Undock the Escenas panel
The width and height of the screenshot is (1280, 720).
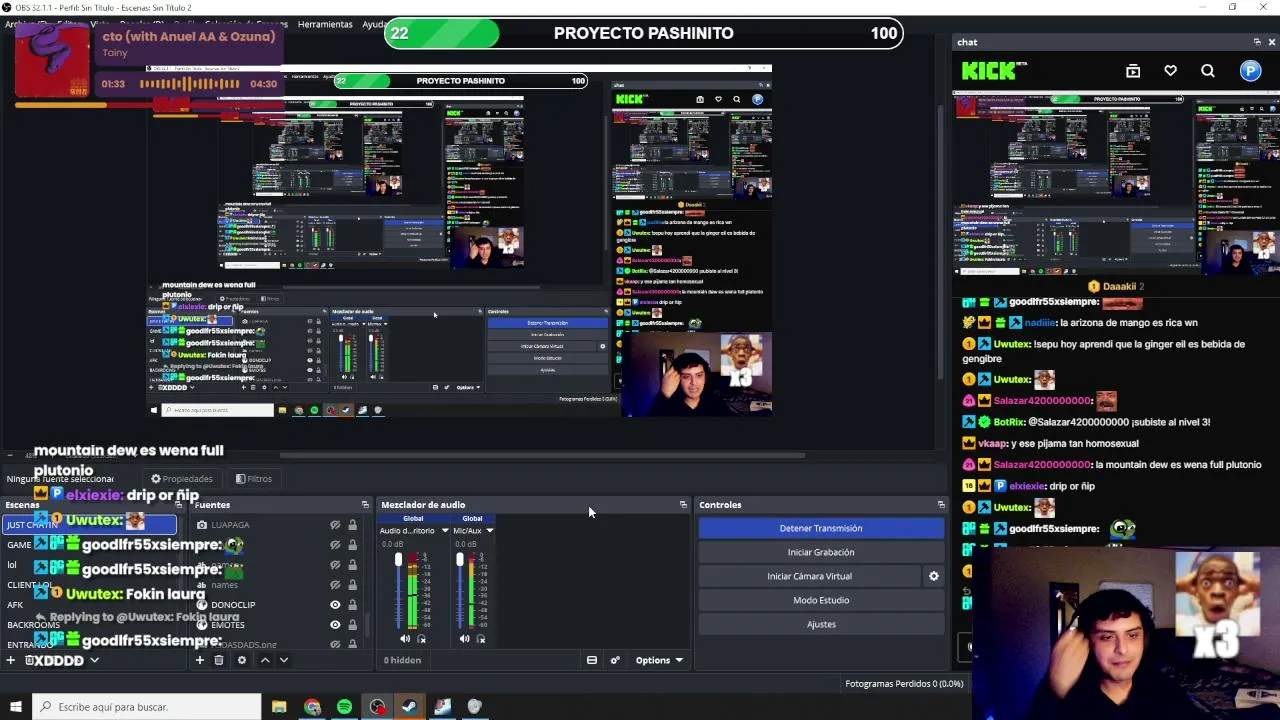click(178, 505)
